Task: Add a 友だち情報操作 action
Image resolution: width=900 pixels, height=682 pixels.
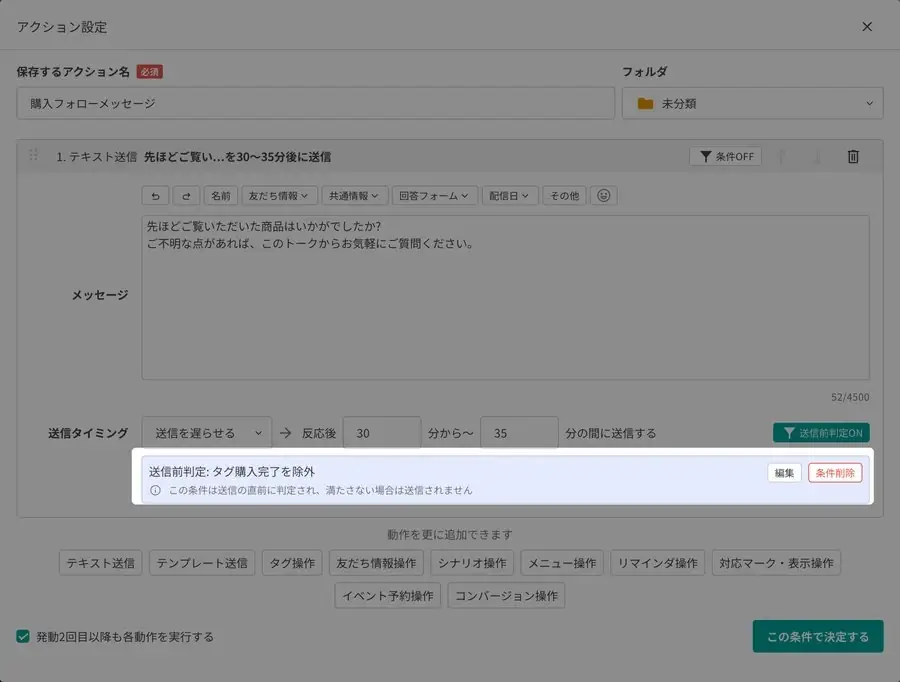Action: [x=376, y=563]
